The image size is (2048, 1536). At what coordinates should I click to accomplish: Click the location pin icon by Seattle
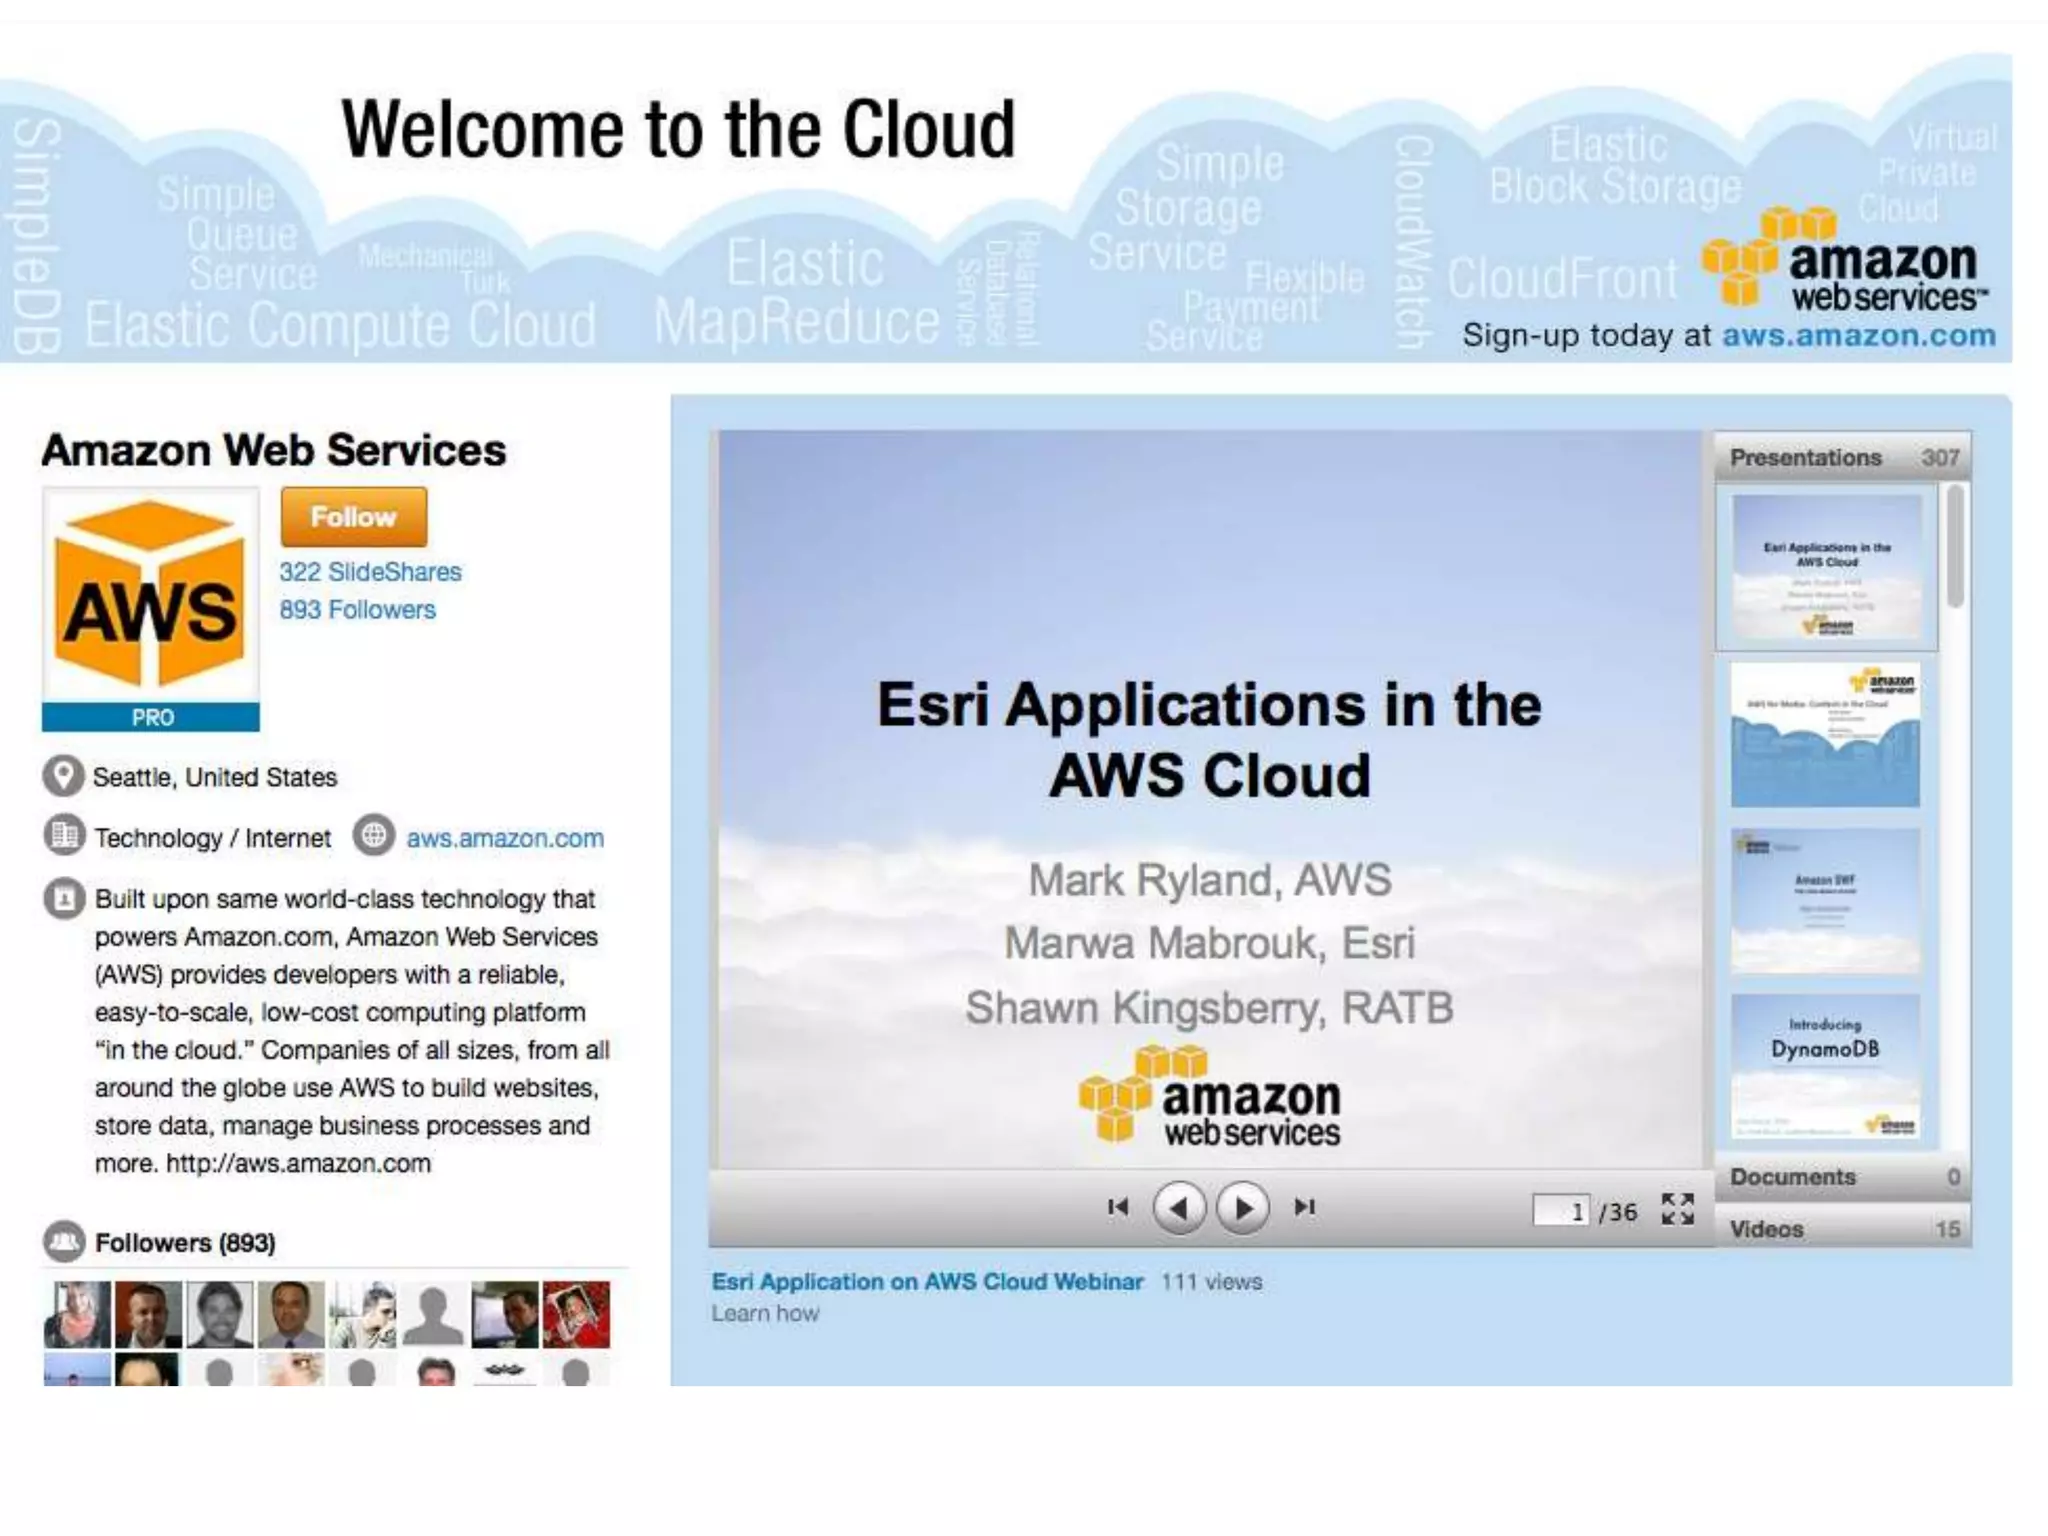click(63, 777)
